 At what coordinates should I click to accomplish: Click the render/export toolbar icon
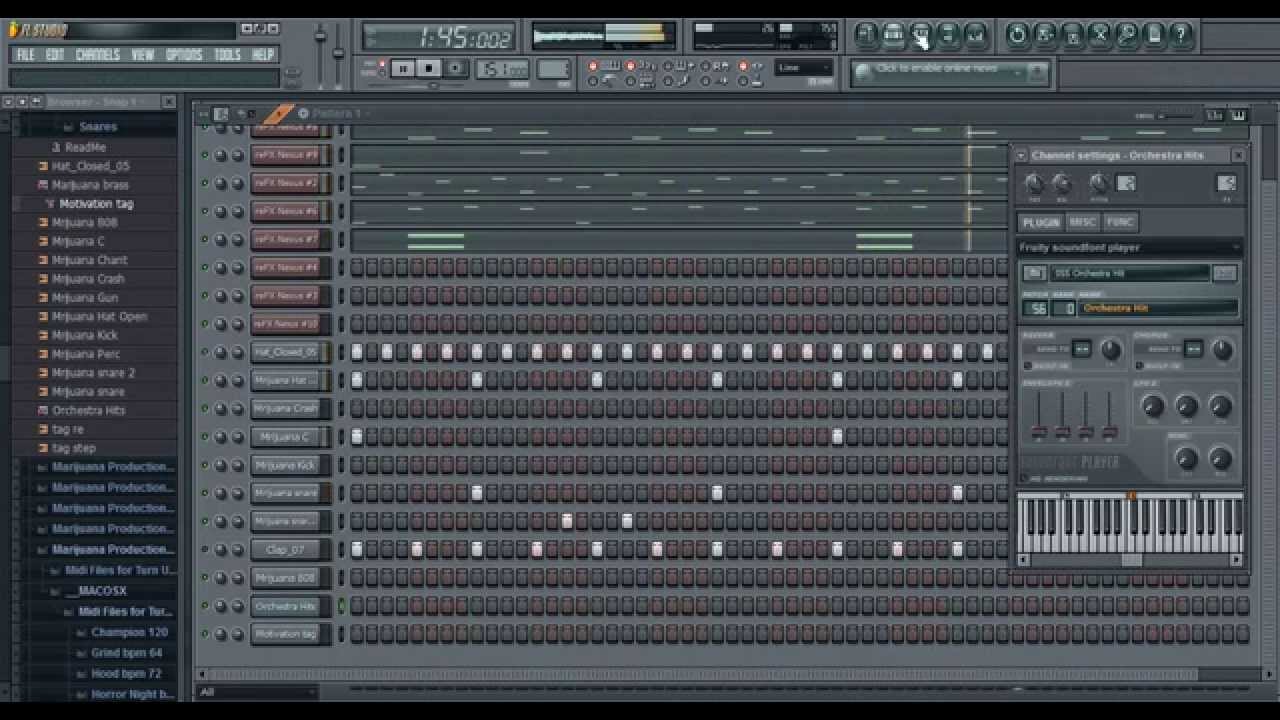1072,35
